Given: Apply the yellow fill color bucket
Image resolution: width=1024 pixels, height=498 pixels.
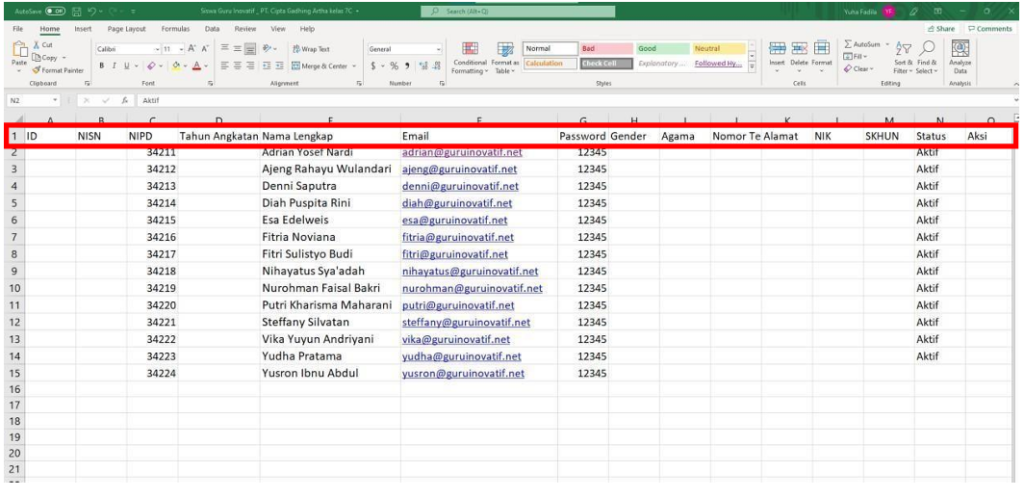Looking at the screenshot, I should pos(174,66).
